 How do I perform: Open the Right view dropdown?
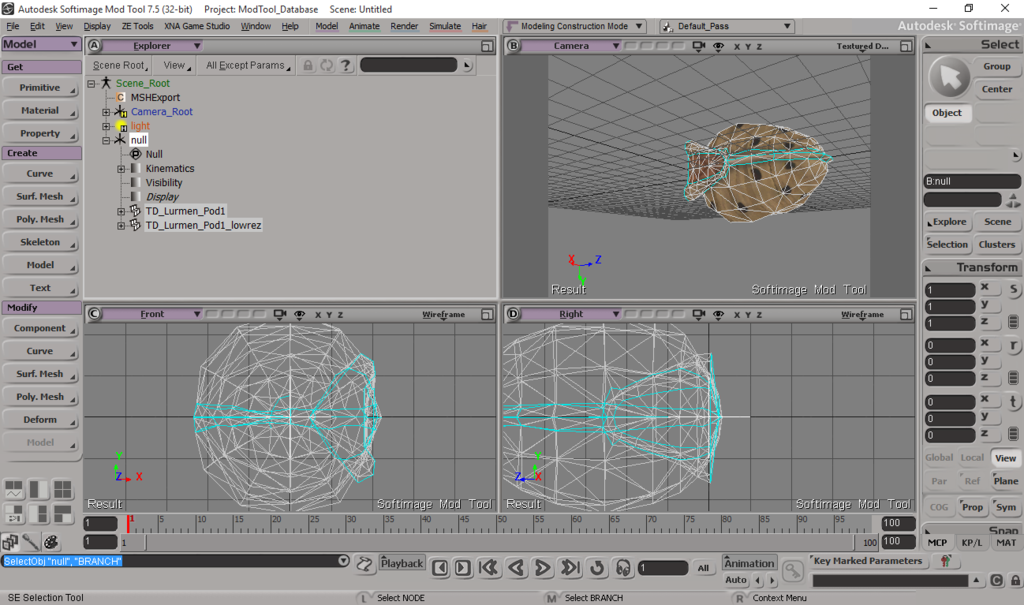click(x=571, y=314)
